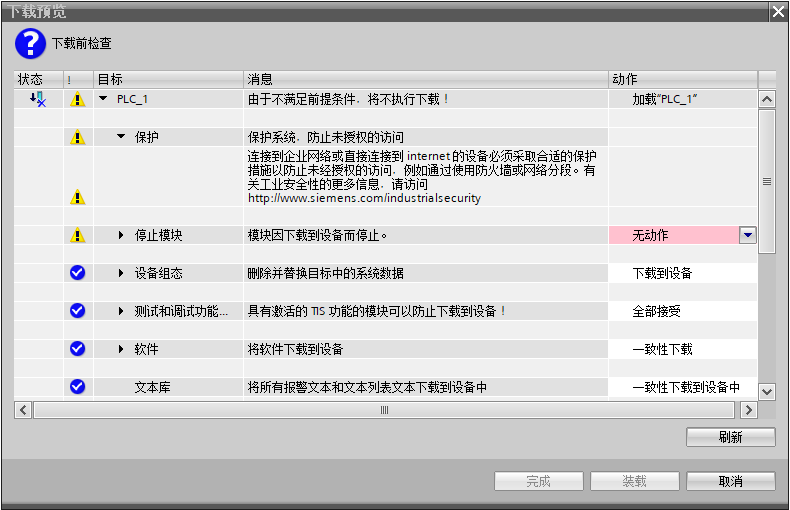790x510 pixels.
Task: Select the 软件 target label
Action: coord(147,349)
